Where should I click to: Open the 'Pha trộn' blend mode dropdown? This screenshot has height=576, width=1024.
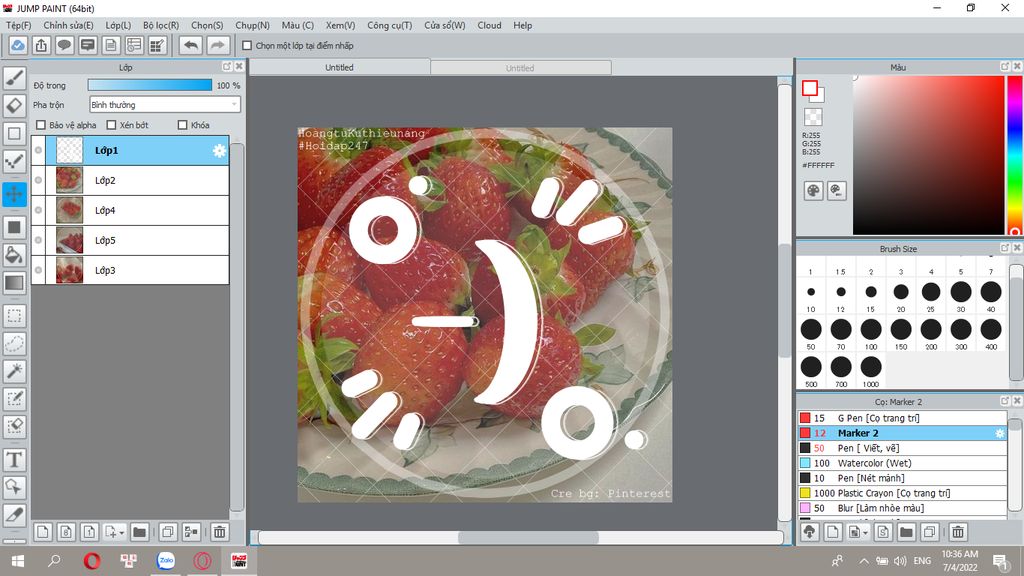165,104
